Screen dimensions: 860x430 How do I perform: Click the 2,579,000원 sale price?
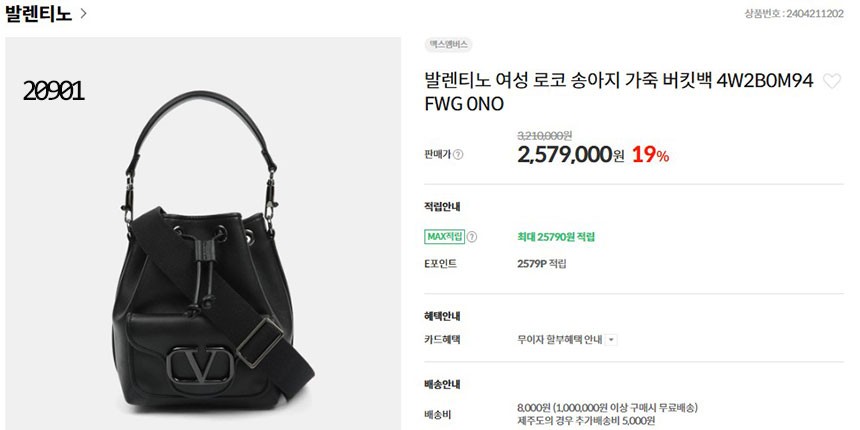570,156
